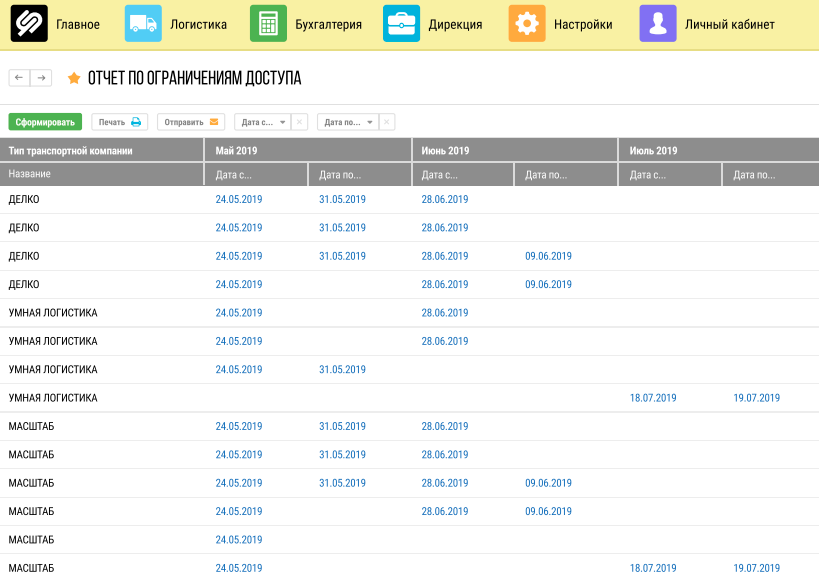Open 31.05.2019 in third УМНАЯ ЛОГИСТИКА row

coord(342,370)
